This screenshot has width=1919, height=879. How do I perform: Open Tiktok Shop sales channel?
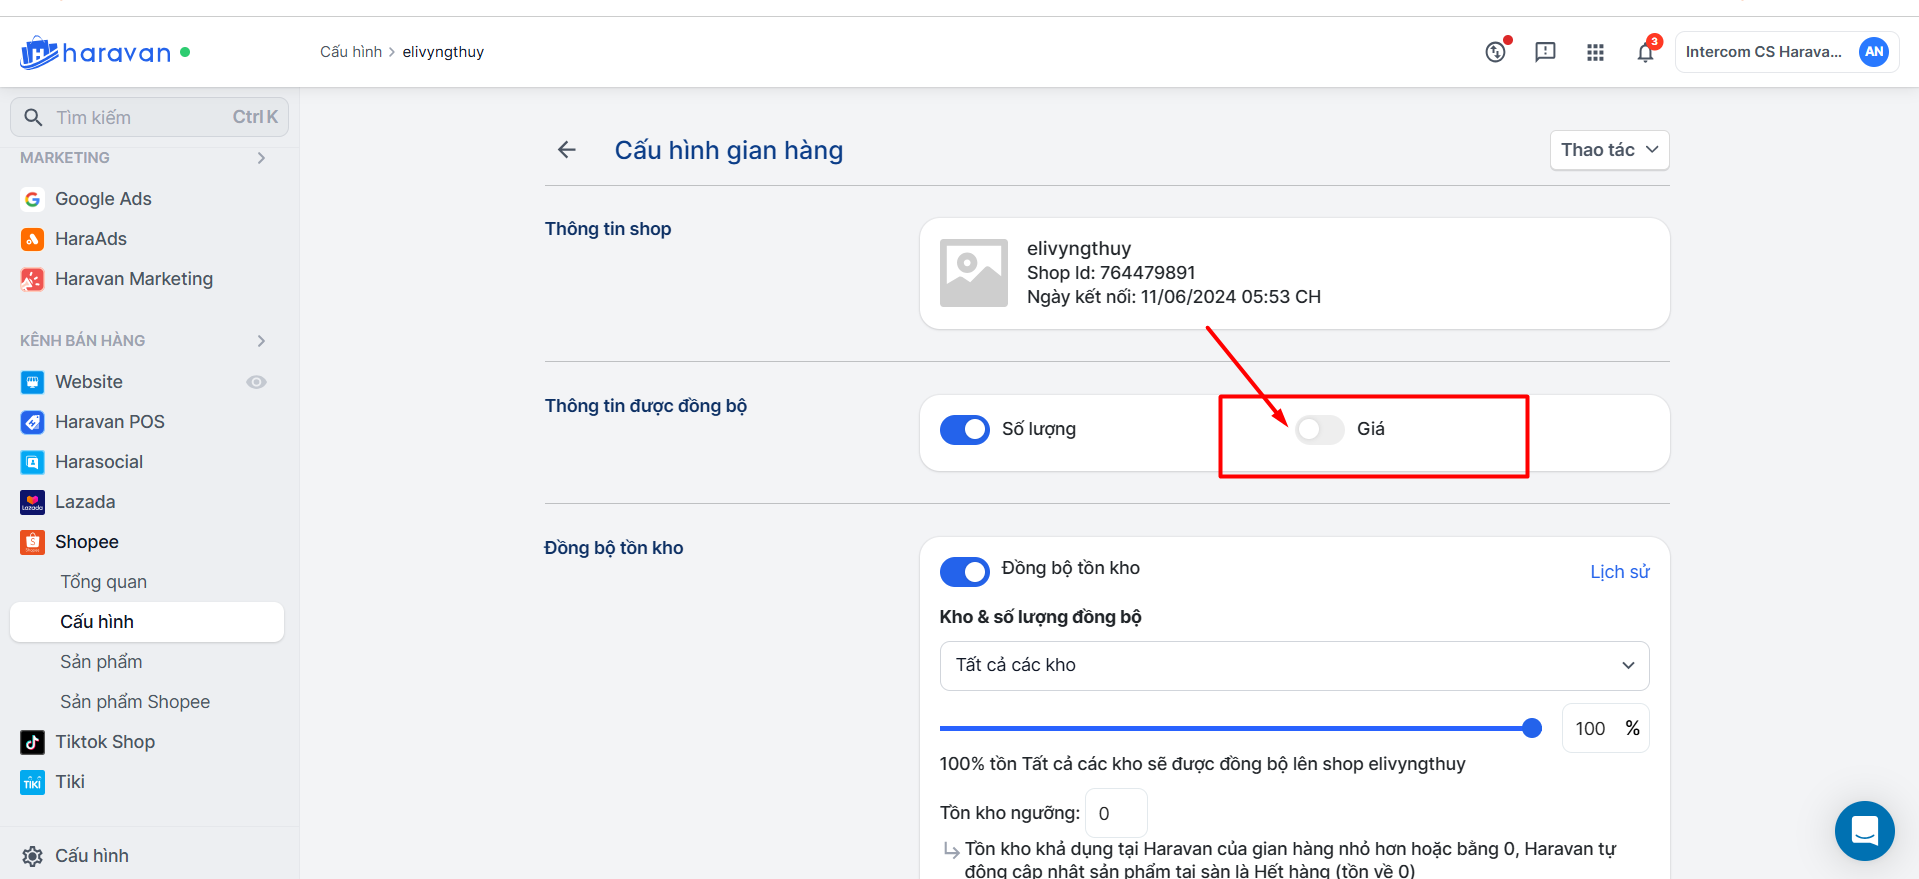[105, 742]
